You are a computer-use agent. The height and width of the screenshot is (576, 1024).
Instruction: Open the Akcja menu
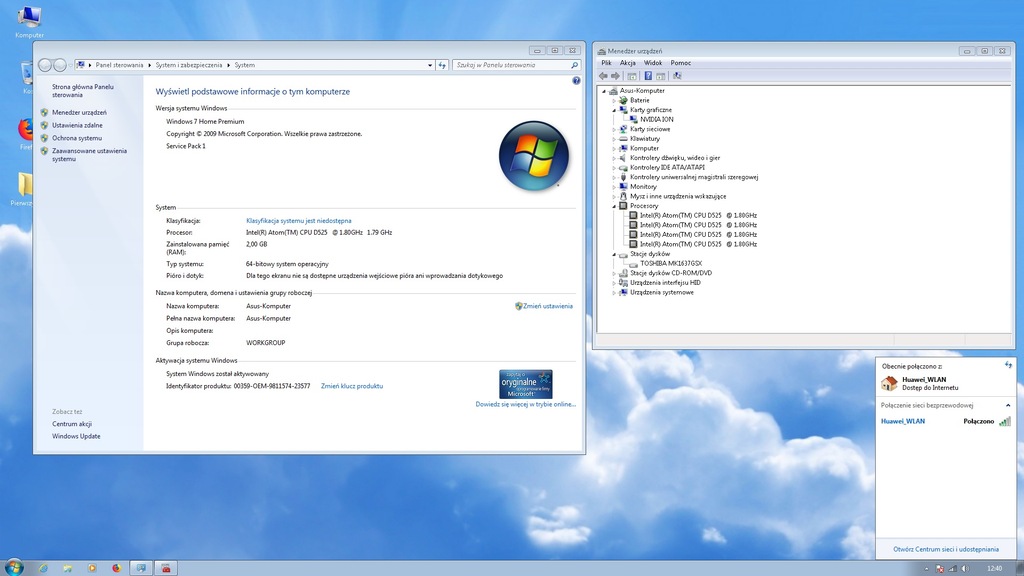(x=628, y=63)
